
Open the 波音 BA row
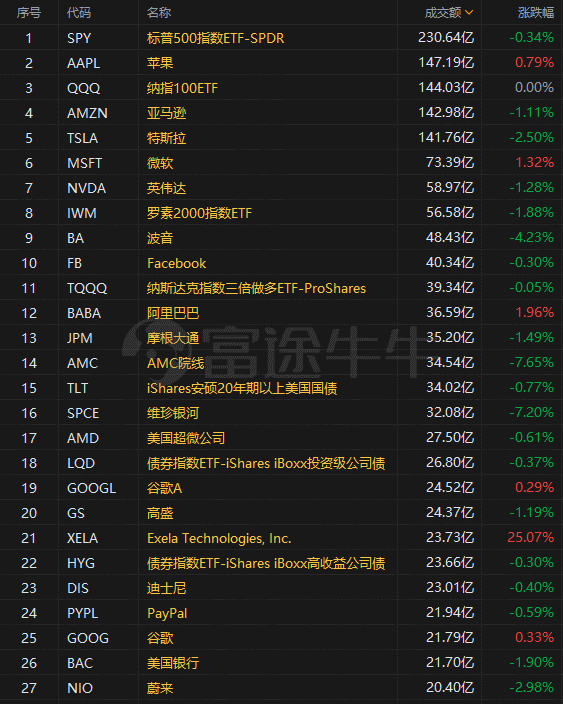tap(282, 238)
